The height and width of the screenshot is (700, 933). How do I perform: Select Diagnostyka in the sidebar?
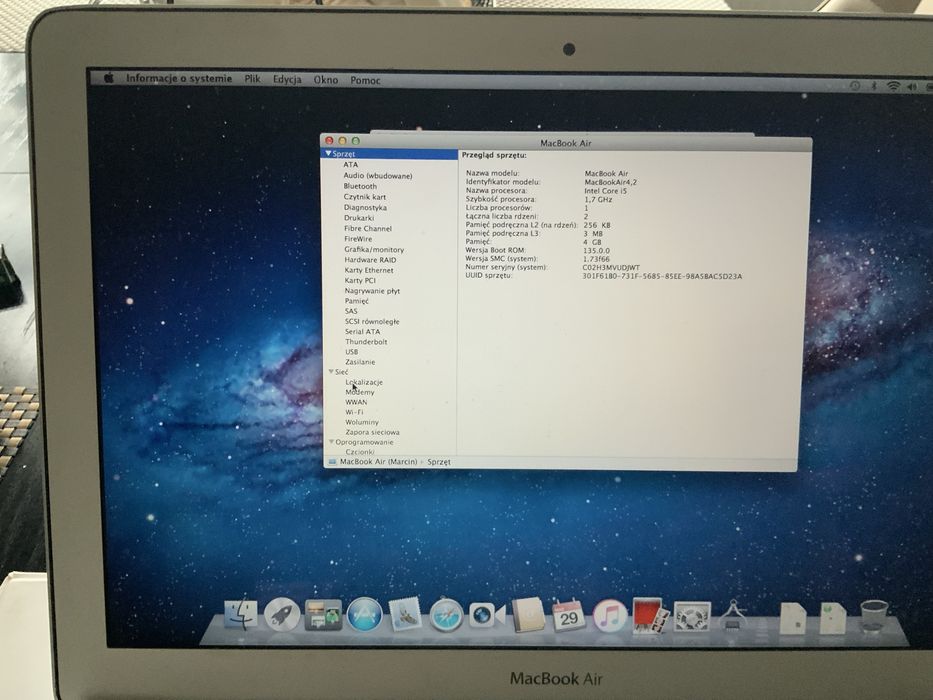[x=365, y=207]
